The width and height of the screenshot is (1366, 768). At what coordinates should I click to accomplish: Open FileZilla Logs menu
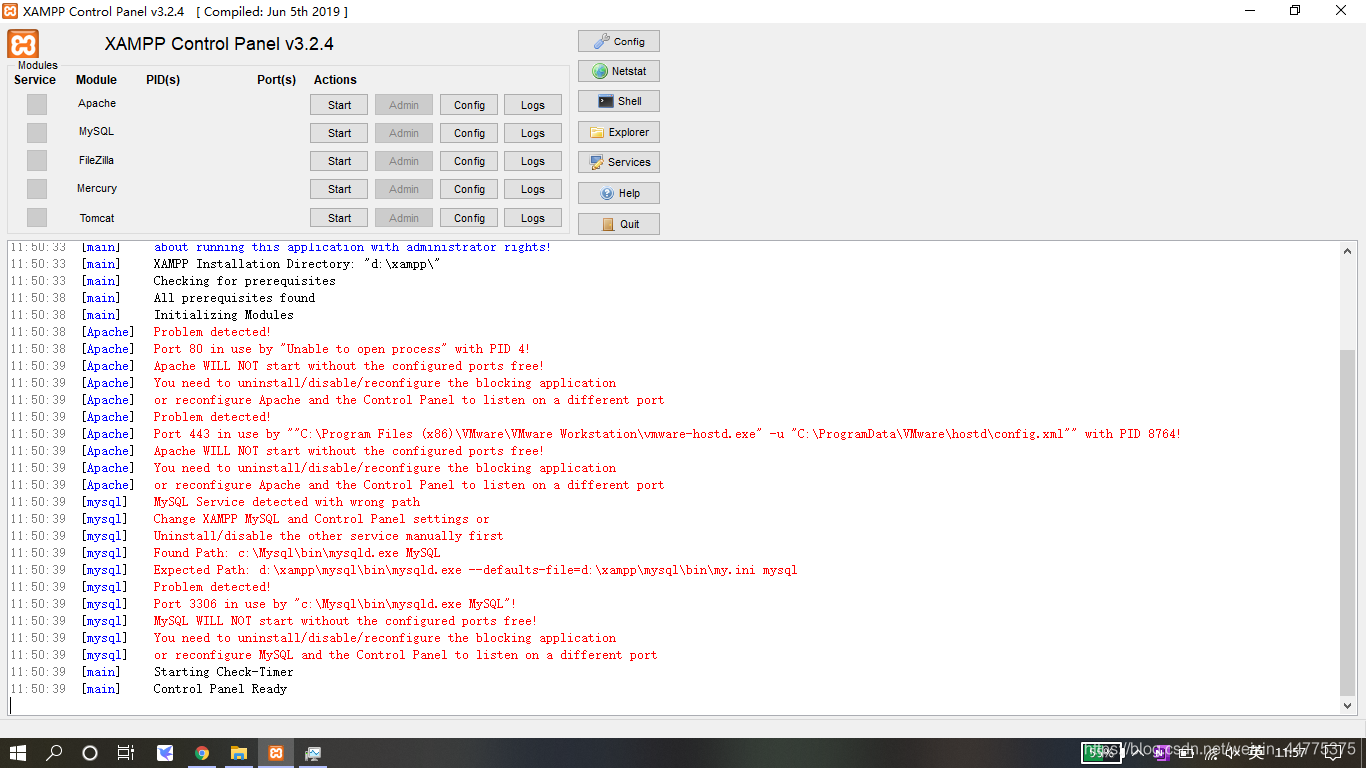click(x=533, y=161)
